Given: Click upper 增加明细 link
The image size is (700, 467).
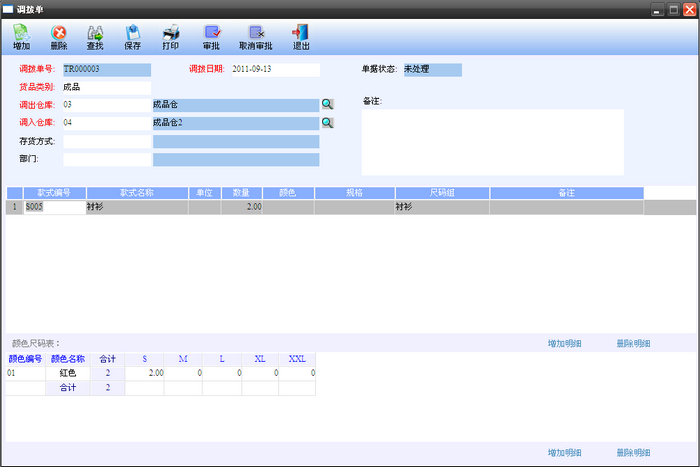Looking at the screenshot, I should click(x=565, y=343).
